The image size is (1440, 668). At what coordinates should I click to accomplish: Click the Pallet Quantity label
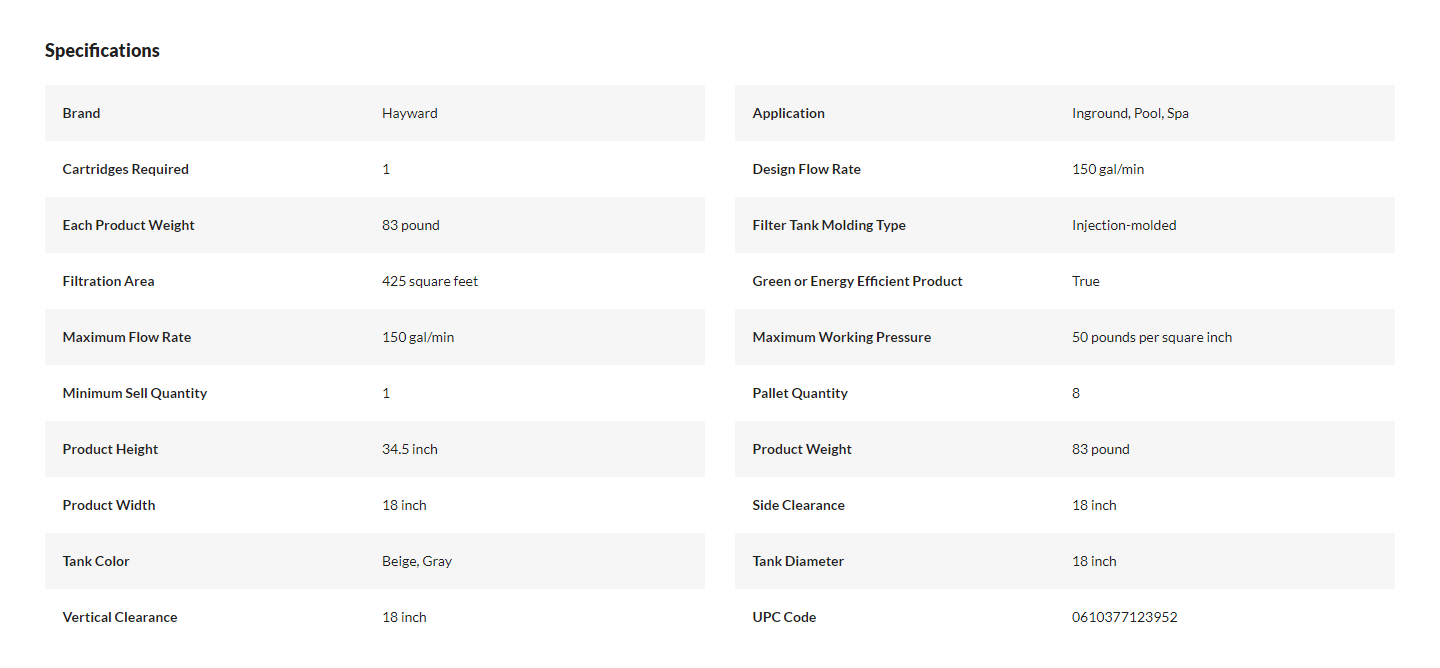[800, 393]
